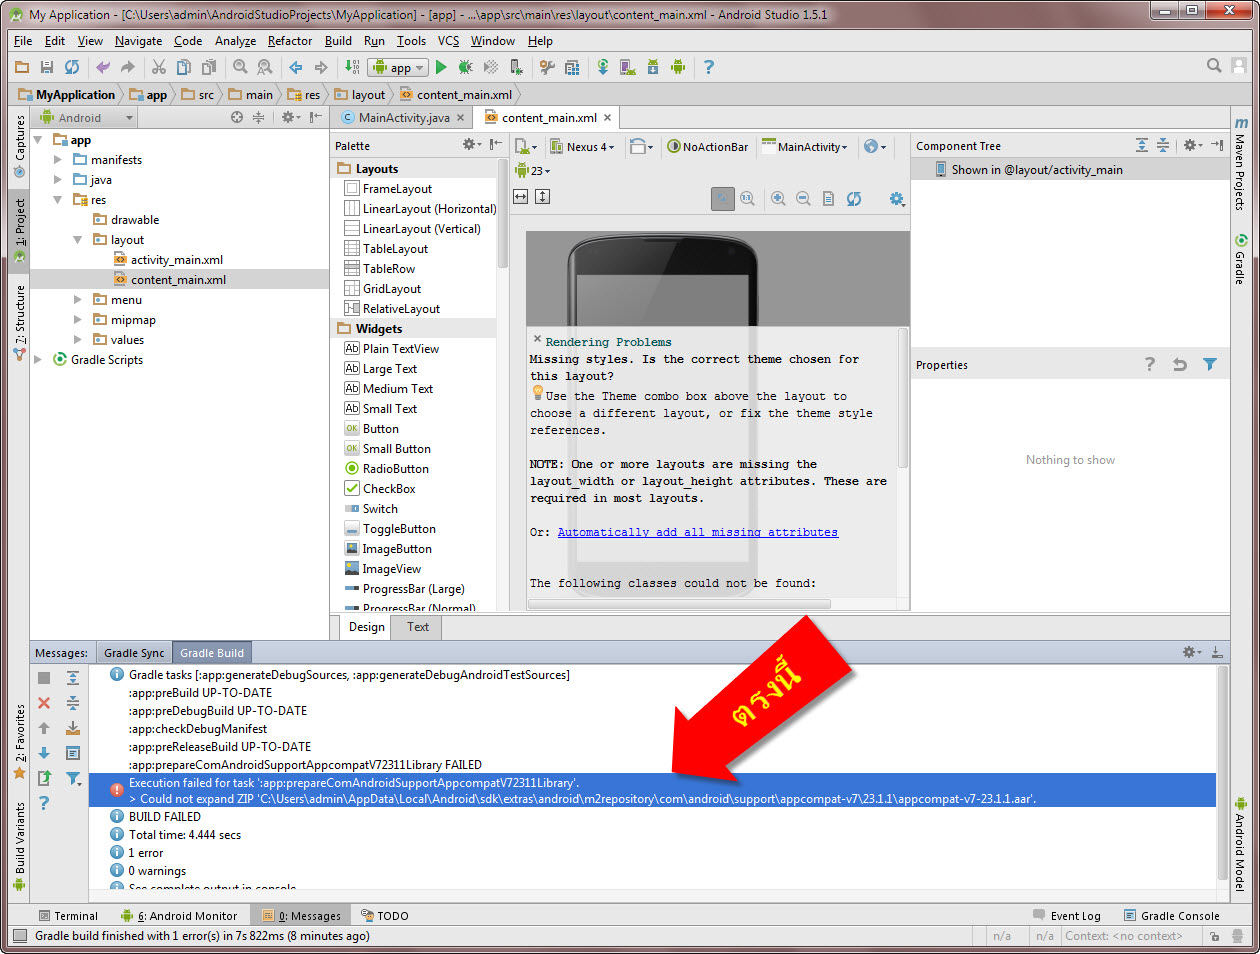Image resolution: width=1260 pixels, height=954 pixels.
Task: Click the red X close icon in Messages panel
Action: (x=44, y=703)
